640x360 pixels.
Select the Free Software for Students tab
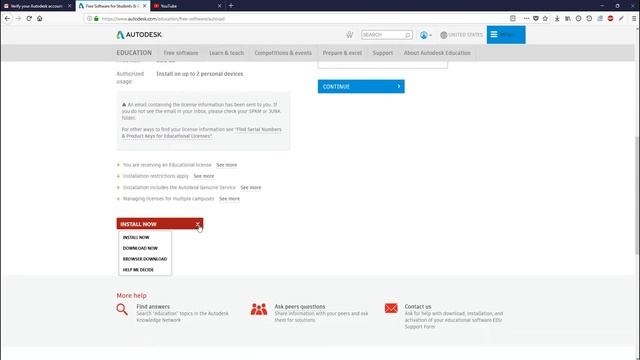112,6
